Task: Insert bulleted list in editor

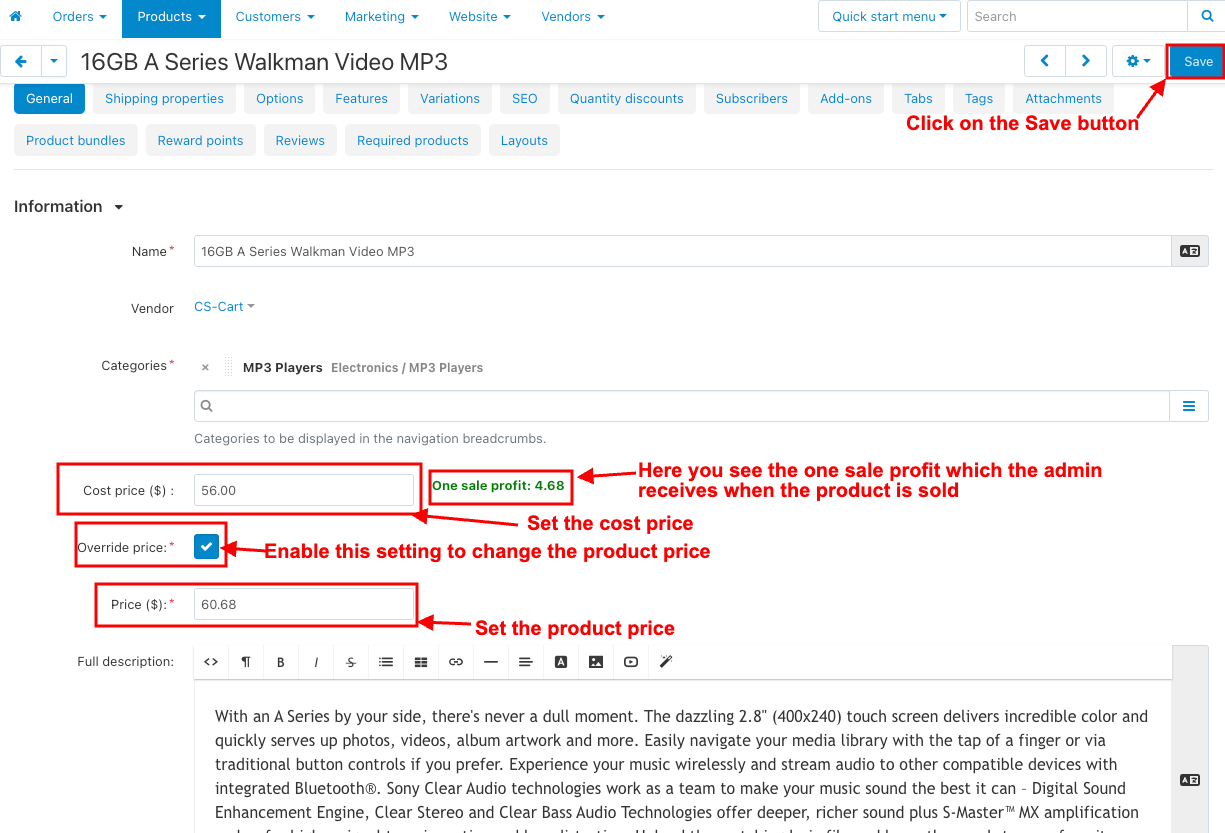Action: 386,662
